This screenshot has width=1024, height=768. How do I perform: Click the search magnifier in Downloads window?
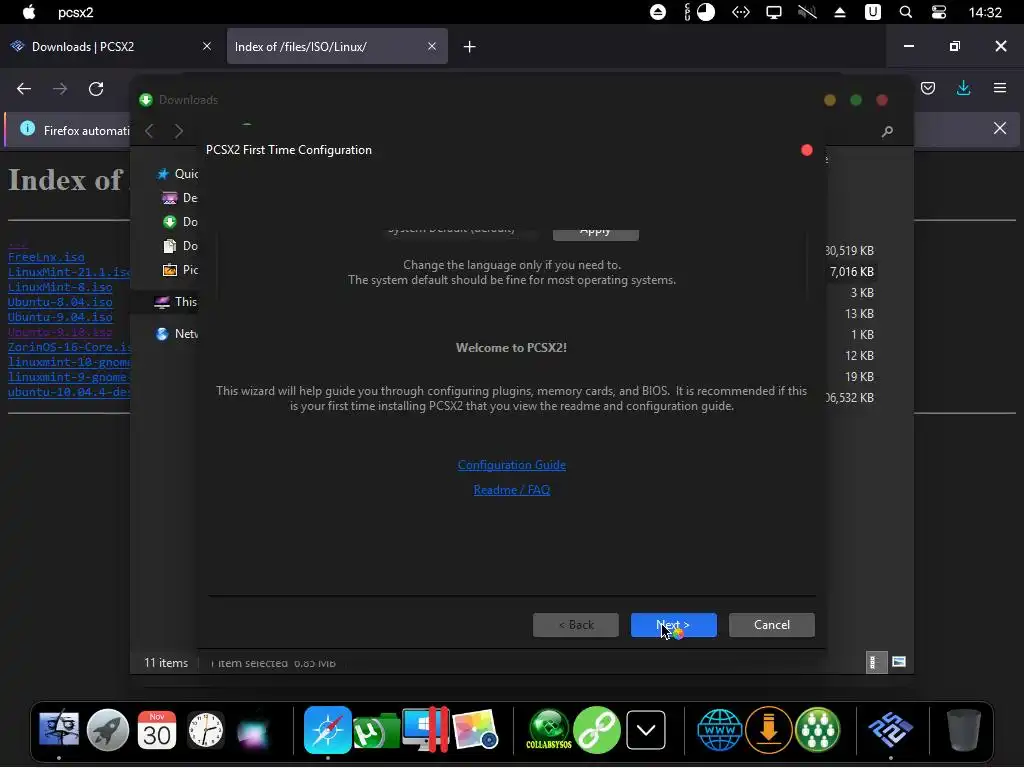click(887, 132)
